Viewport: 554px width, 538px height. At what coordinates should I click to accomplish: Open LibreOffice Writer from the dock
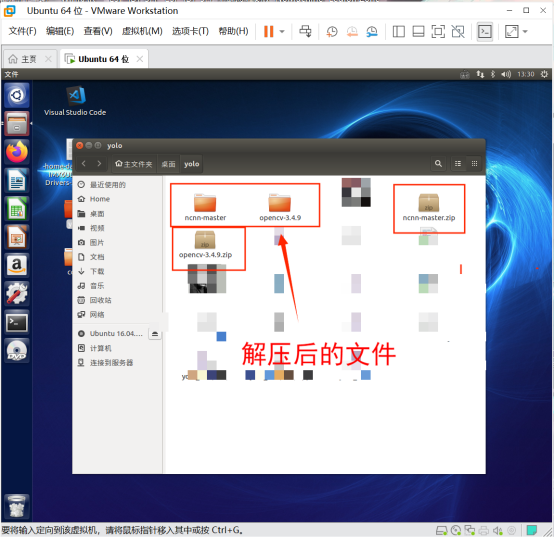[17, 180]
